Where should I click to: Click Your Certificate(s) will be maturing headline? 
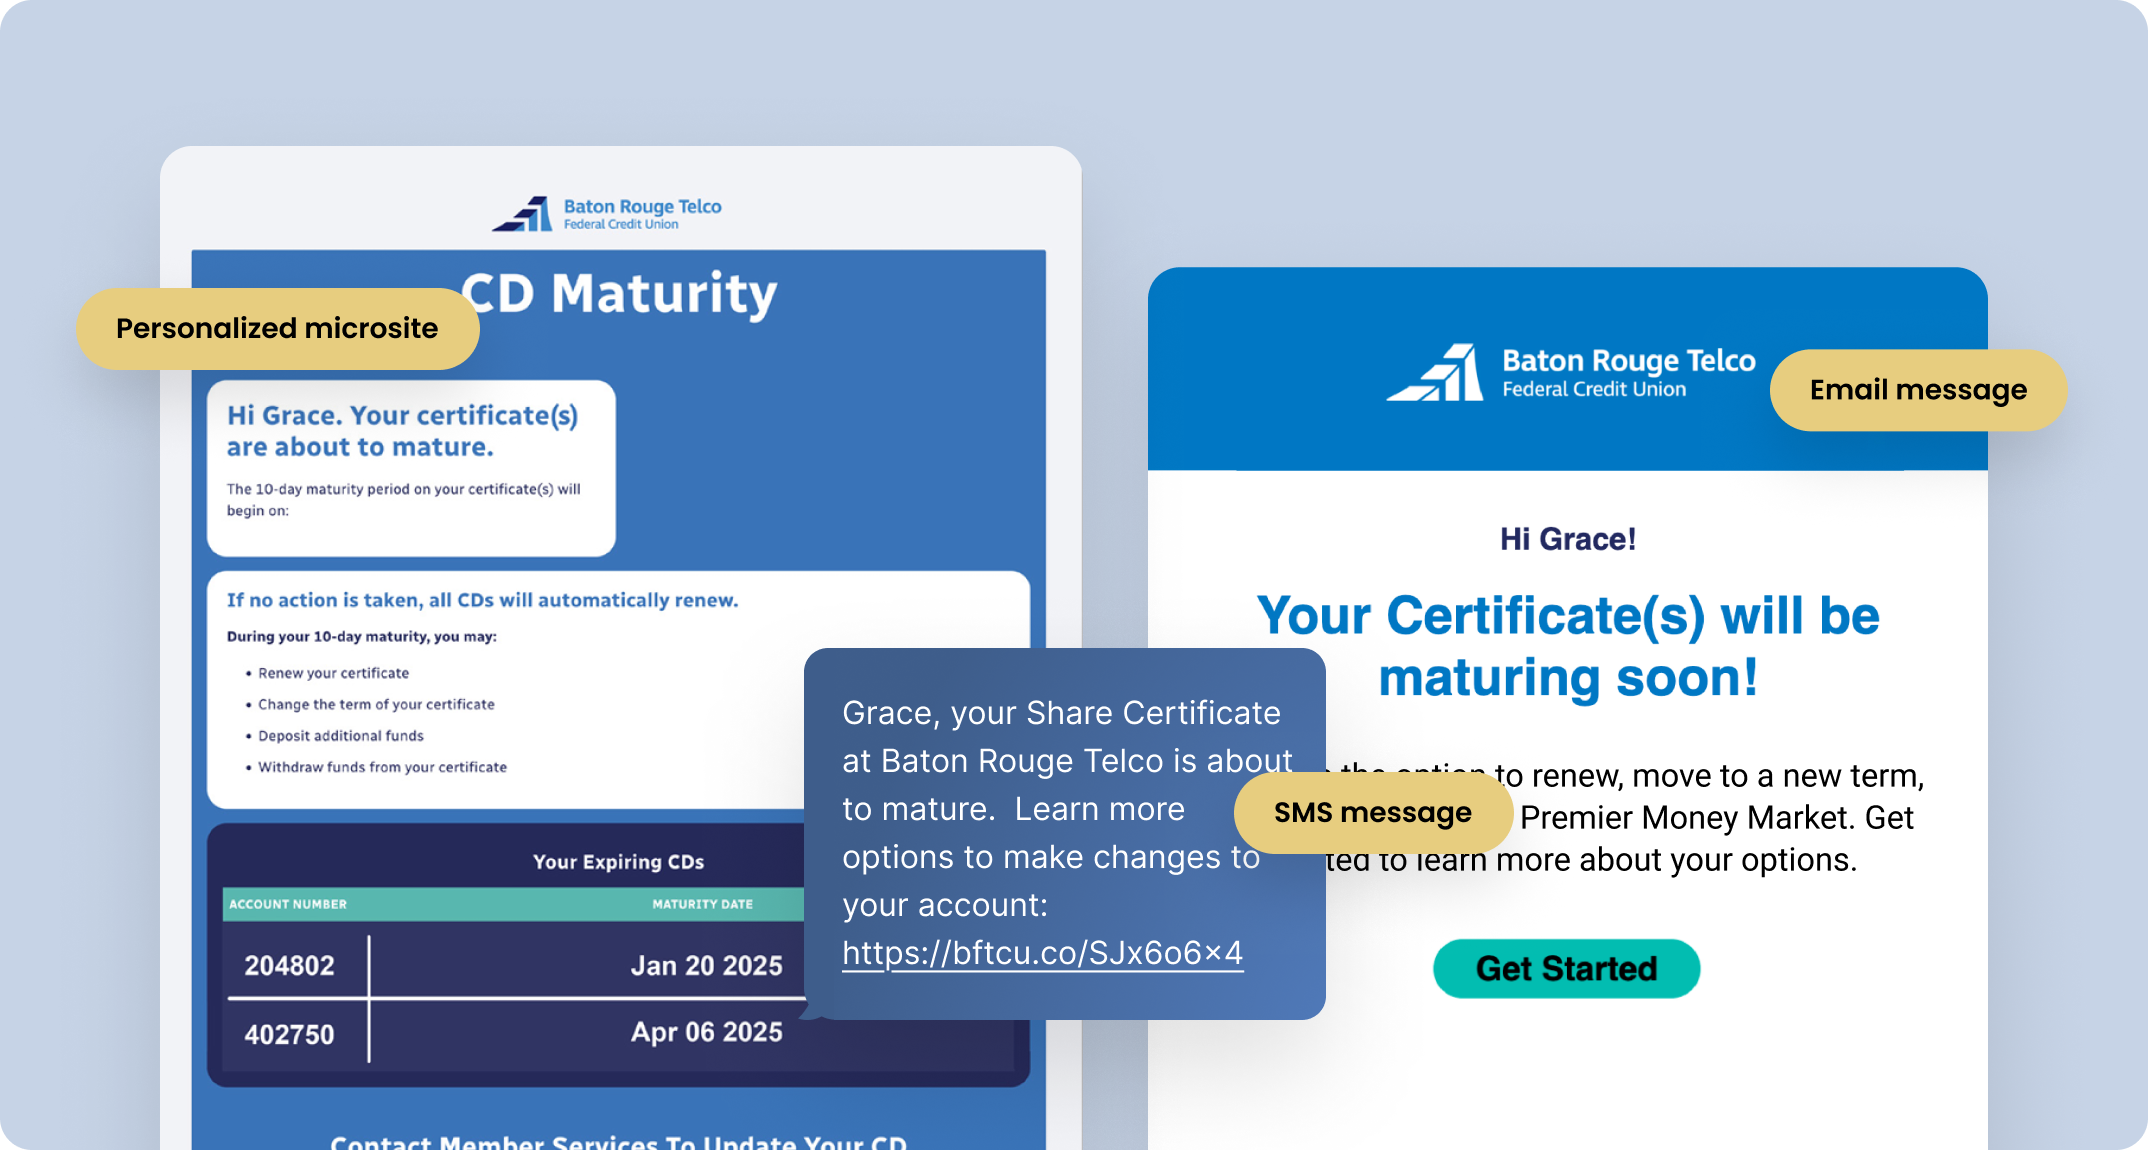(1567, 646)
